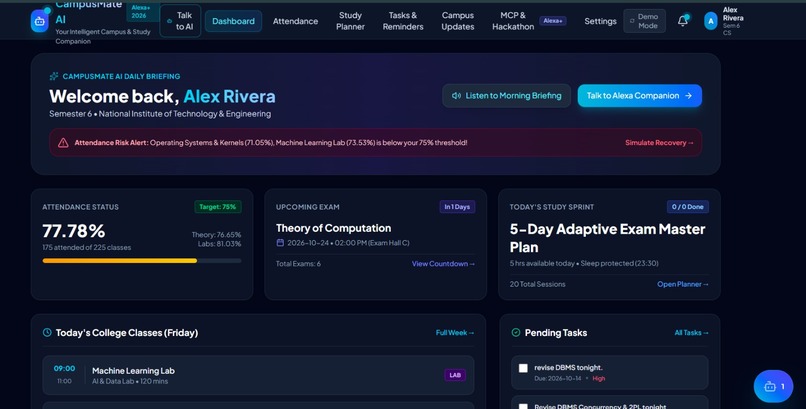The width and height of the screenshot is (806, 409).
Task: Click the 'Total Exams: 6' text
Action: coord(298,264)
